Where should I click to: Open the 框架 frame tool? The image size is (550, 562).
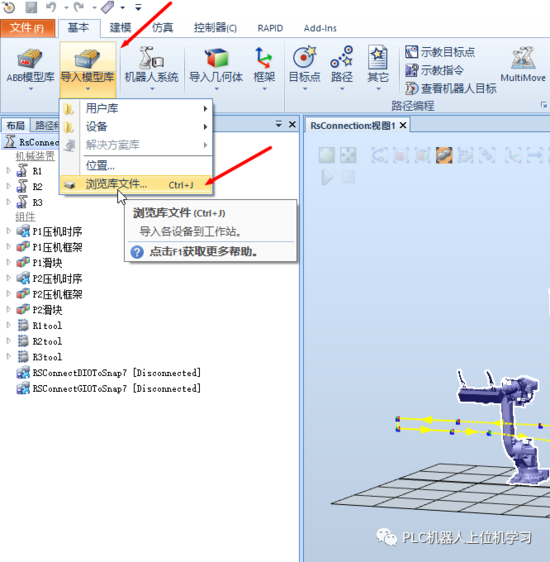tap(264, 67)
